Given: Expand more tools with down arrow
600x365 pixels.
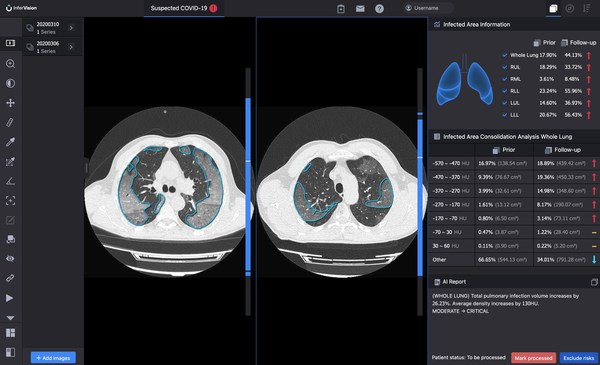Looking at the screenshot, I should coord(10,318).
